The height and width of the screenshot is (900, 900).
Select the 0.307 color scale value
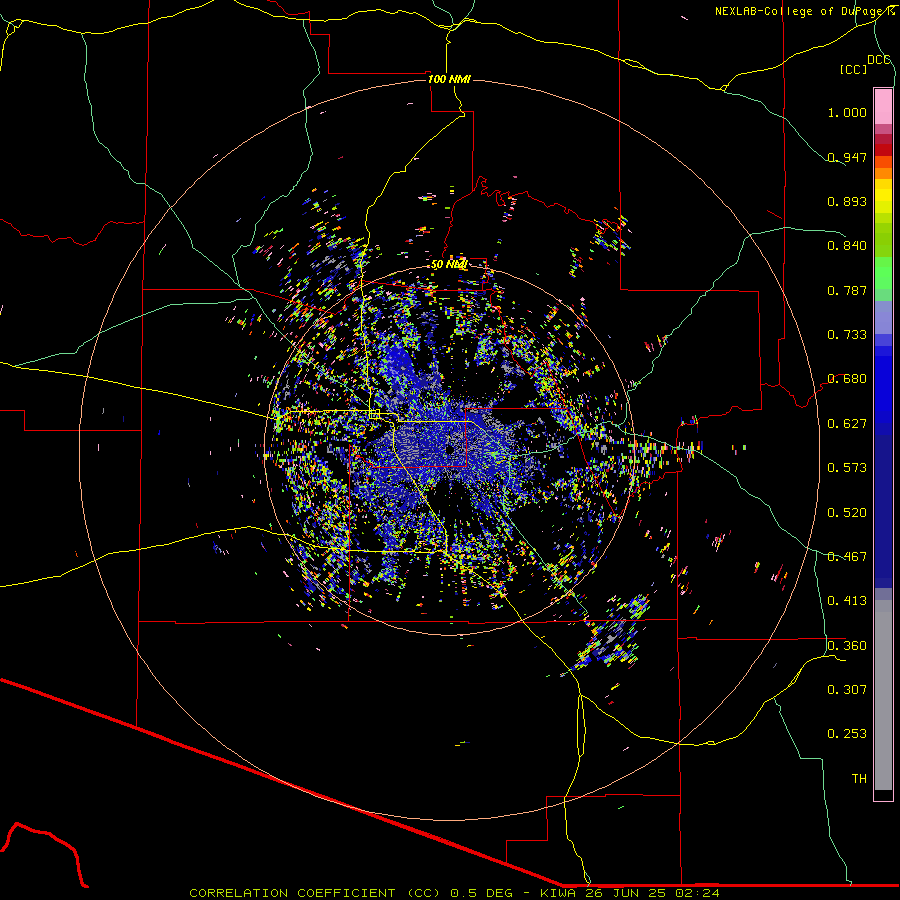coord(847,690)
